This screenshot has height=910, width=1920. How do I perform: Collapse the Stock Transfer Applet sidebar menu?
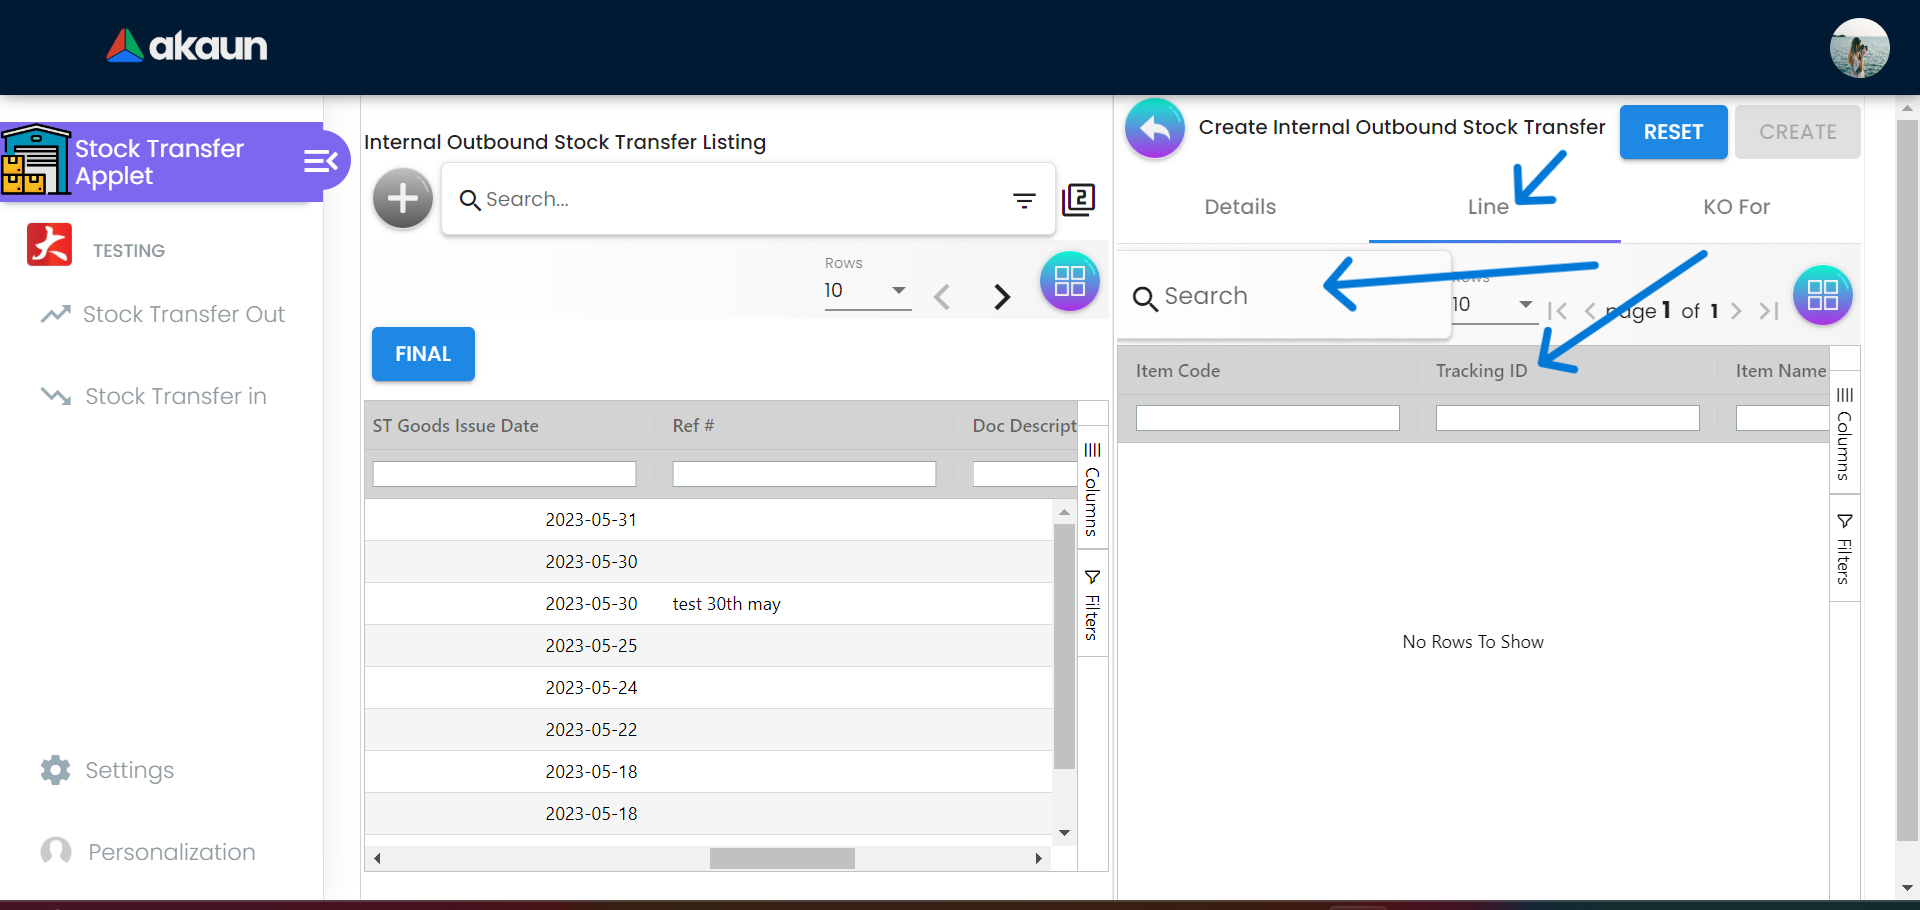[x=320, y=161]
